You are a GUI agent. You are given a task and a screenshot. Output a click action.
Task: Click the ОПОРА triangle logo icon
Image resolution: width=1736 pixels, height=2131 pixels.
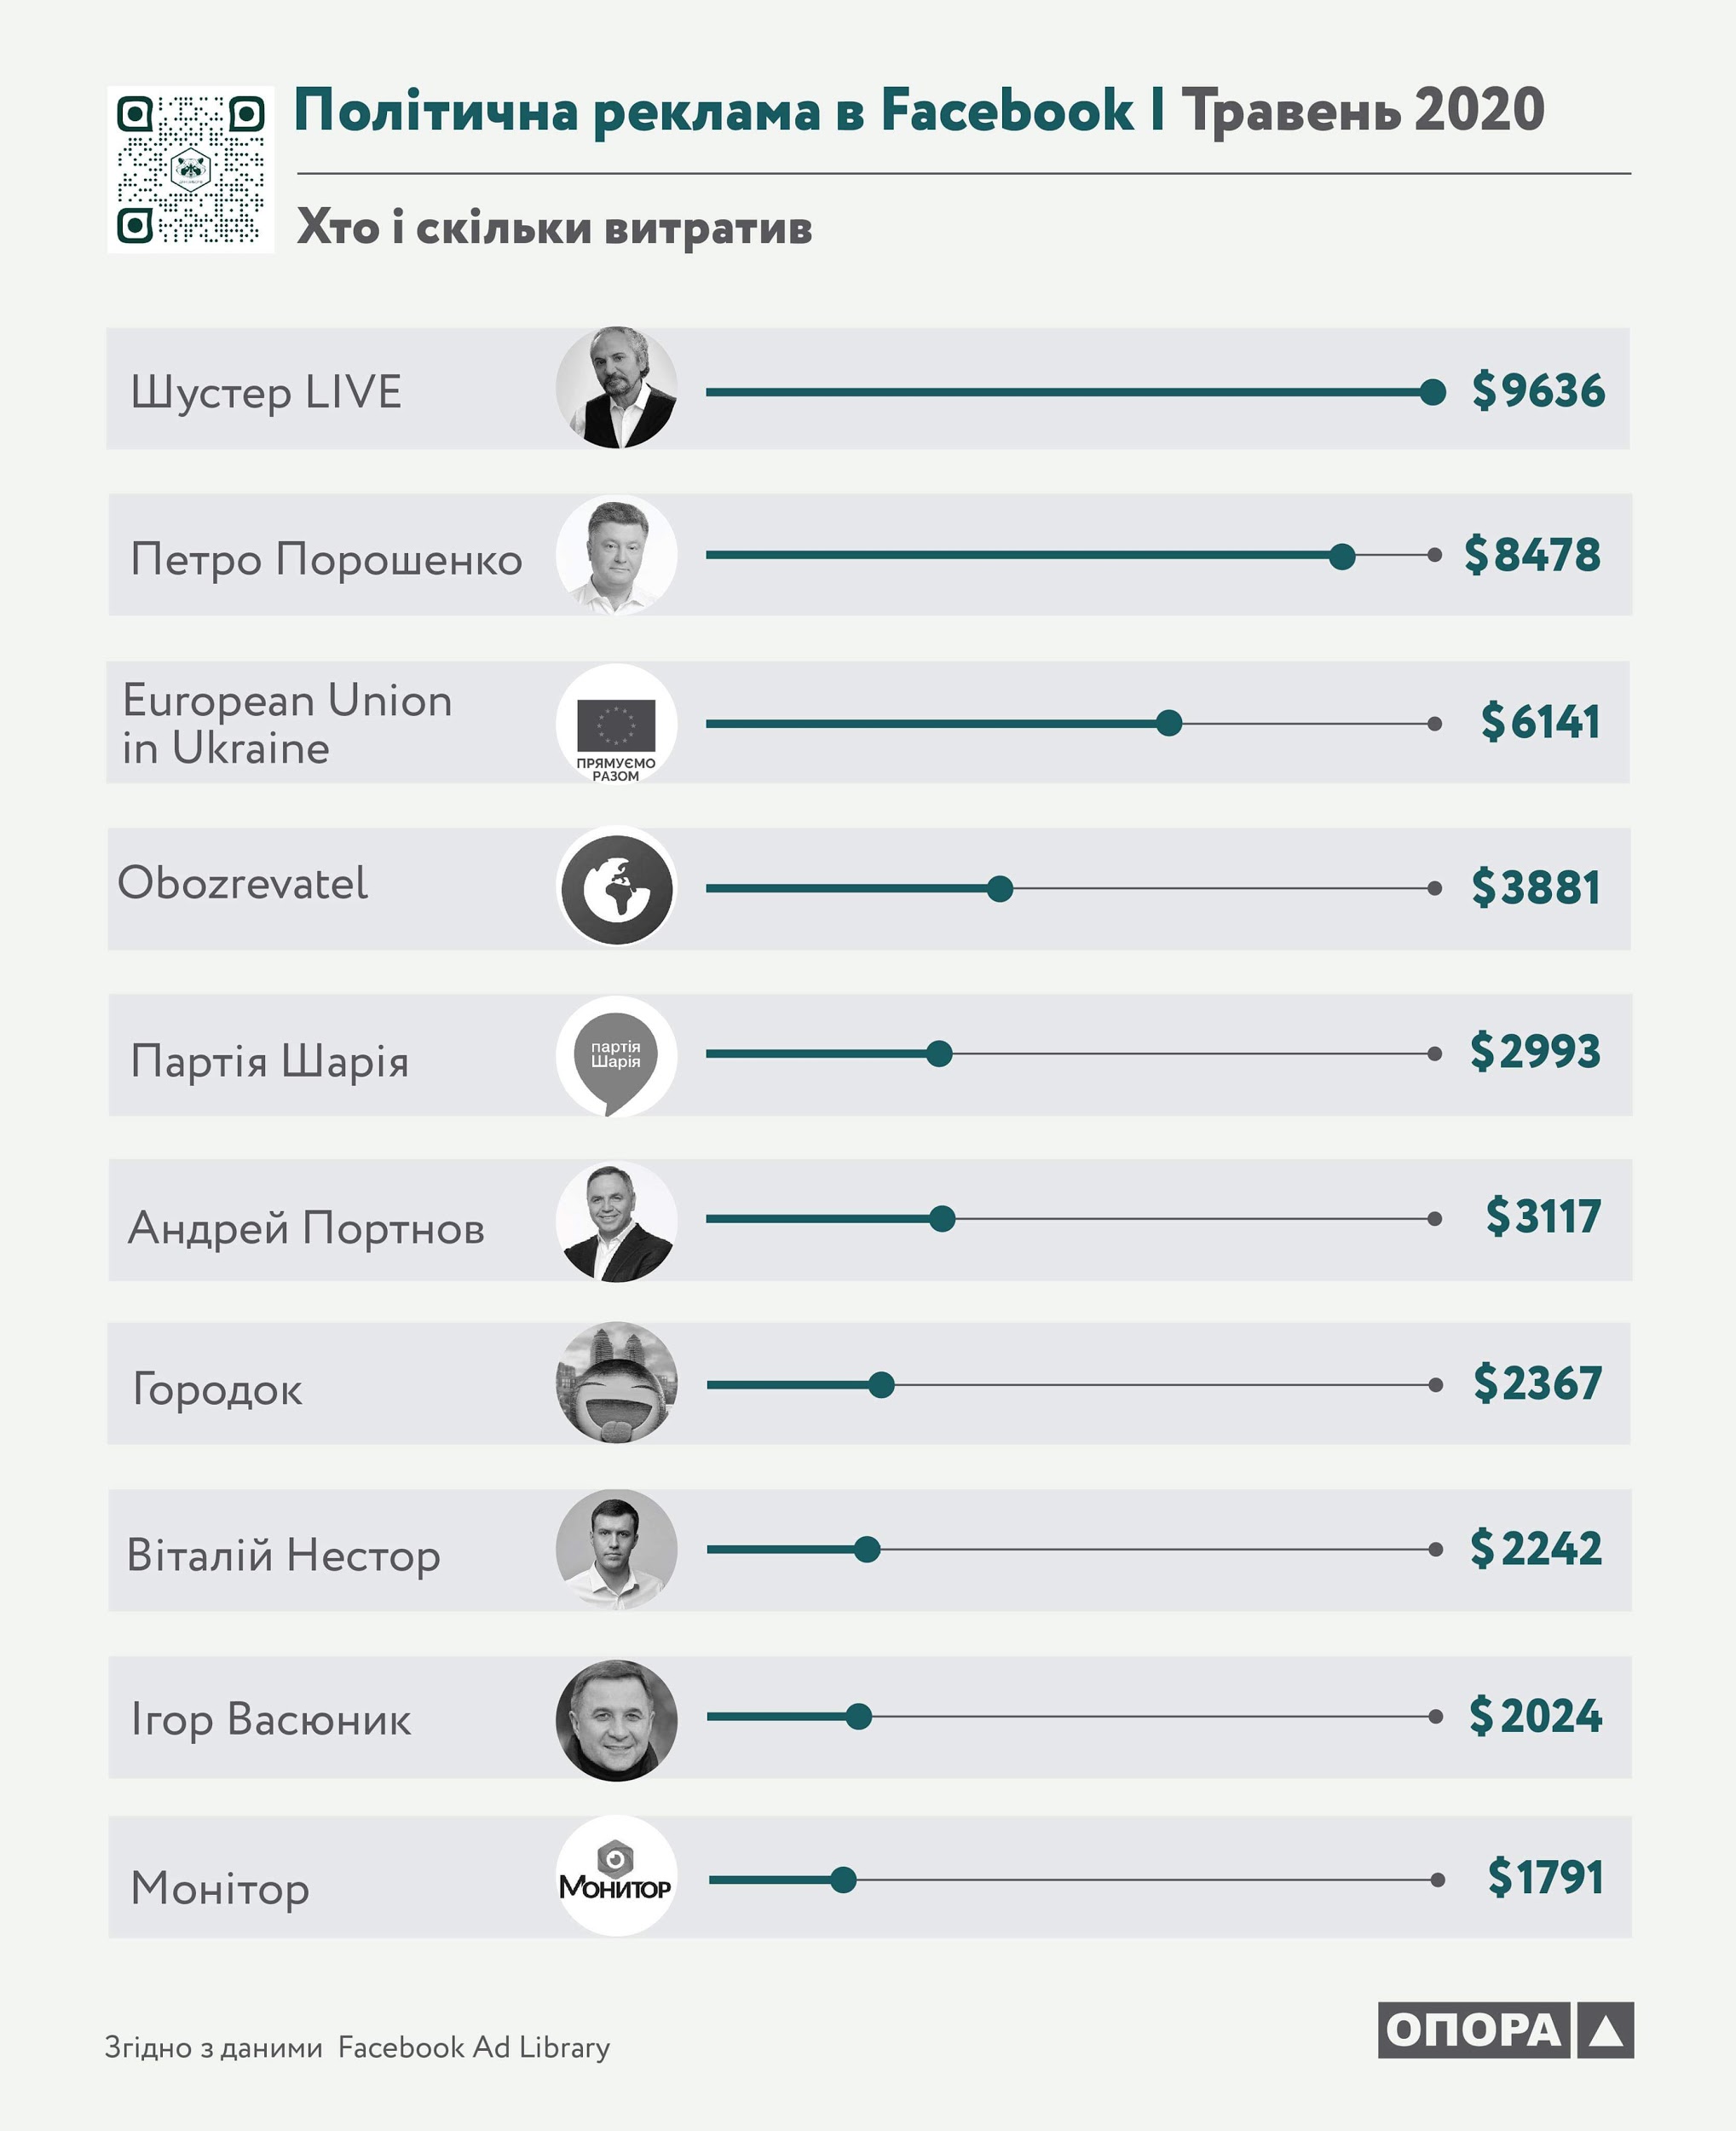tap(1605, 2030)
